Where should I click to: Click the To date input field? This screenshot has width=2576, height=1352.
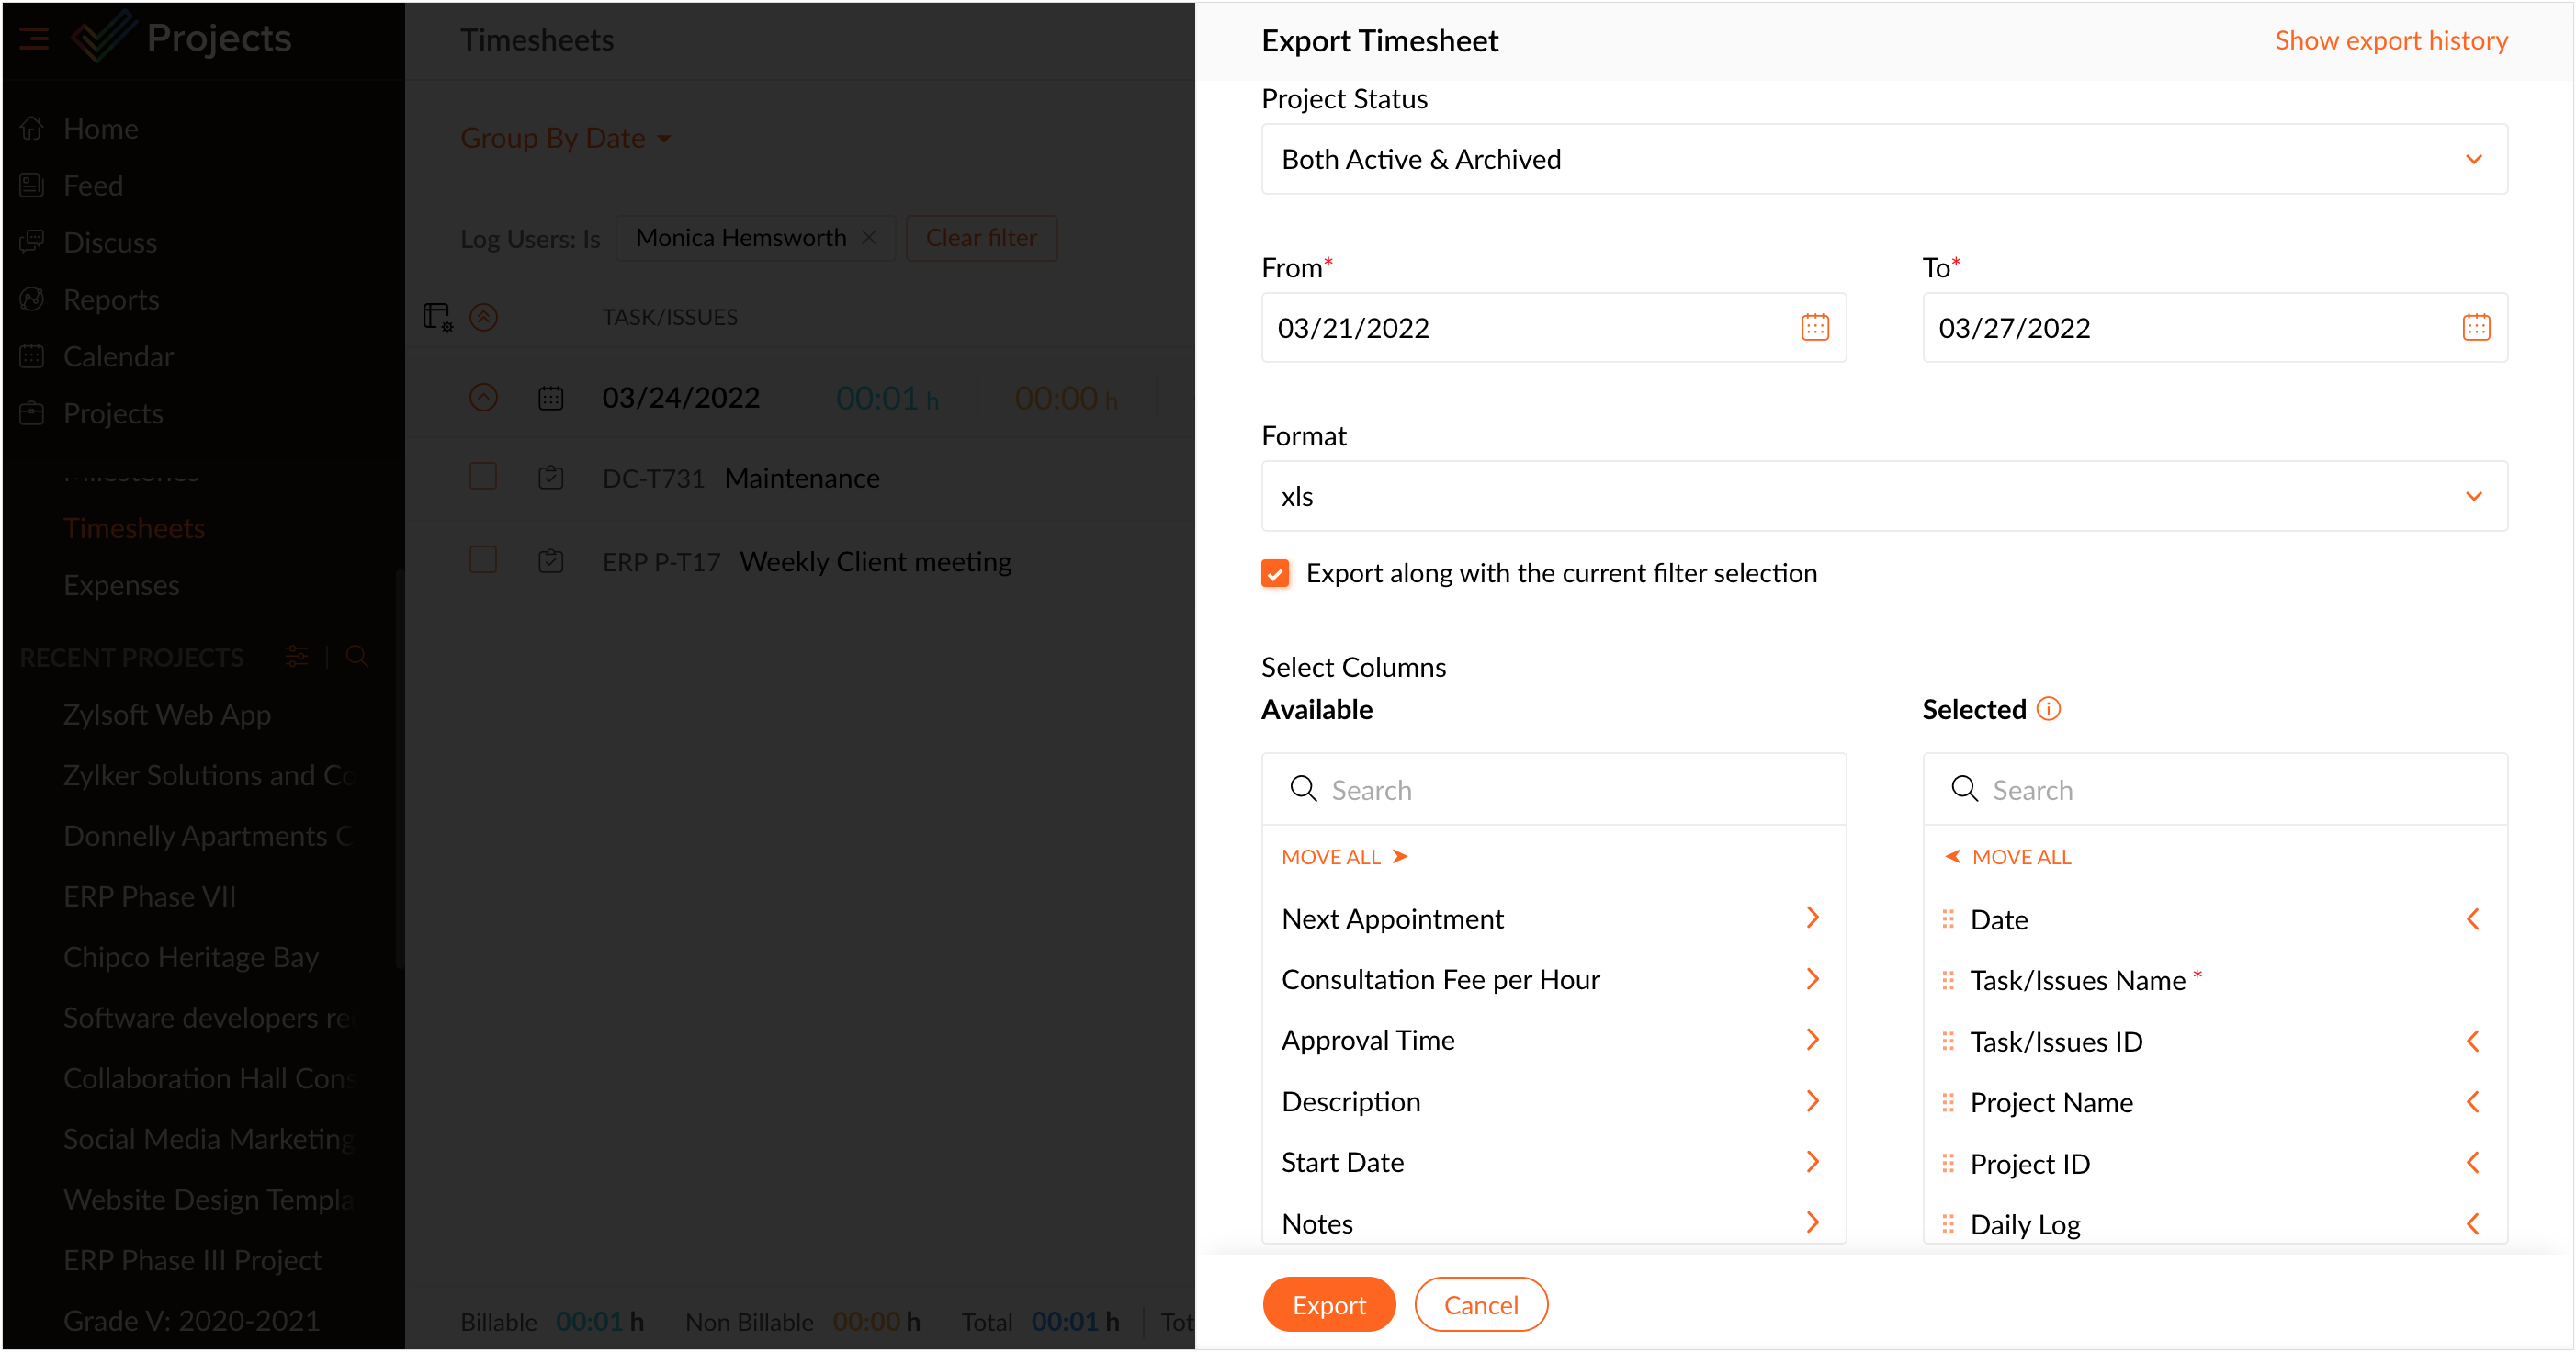pyautogui.click(x=2214, y=327)
